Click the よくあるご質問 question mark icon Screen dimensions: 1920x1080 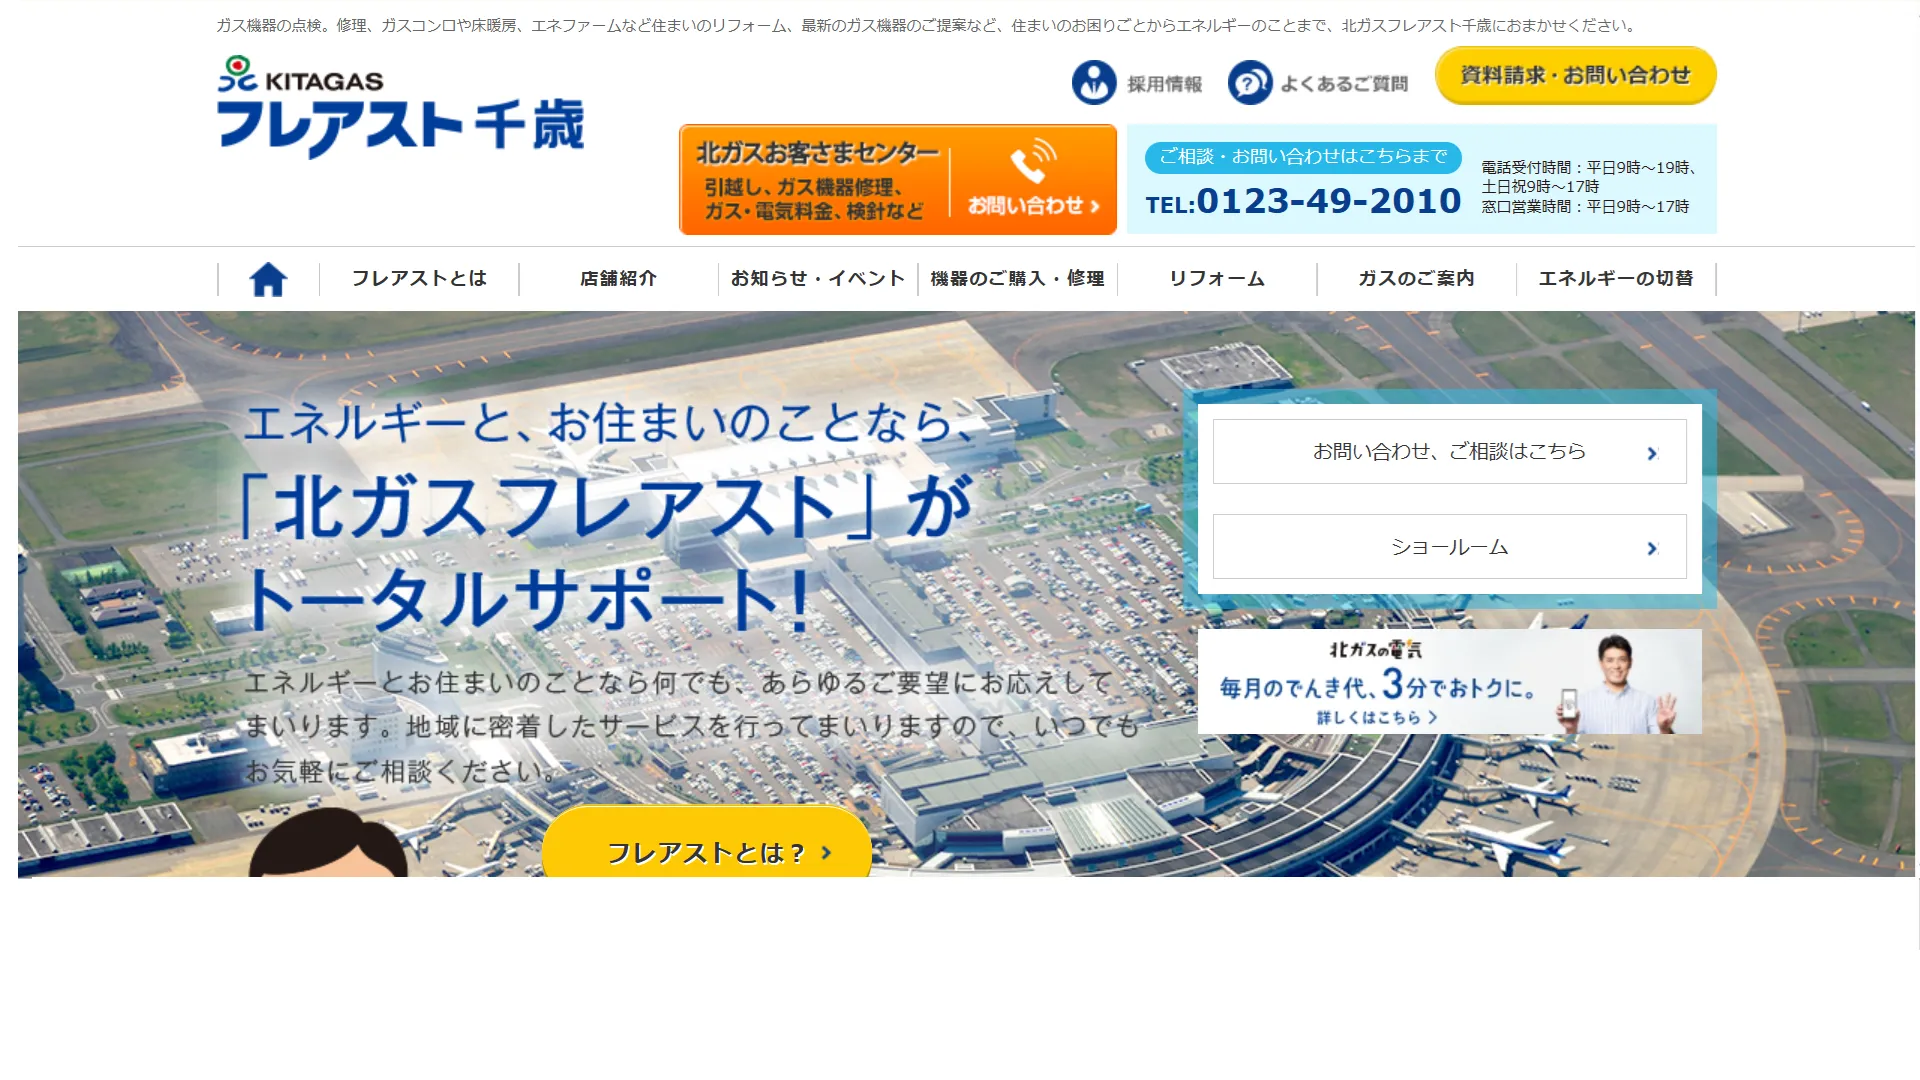click(x=1250, y=83)
